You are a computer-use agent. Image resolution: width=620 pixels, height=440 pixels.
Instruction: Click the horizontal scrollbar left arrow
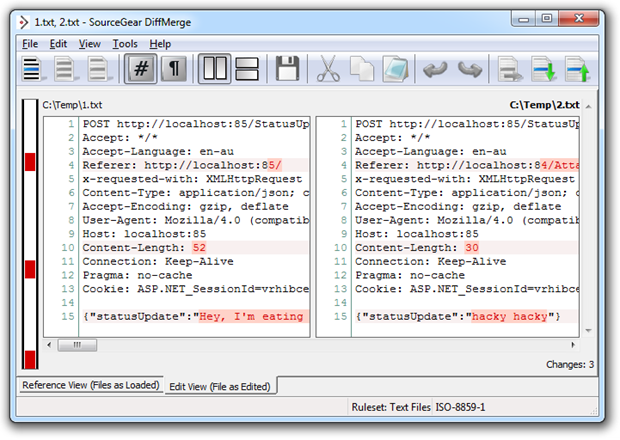pos(49,345)
